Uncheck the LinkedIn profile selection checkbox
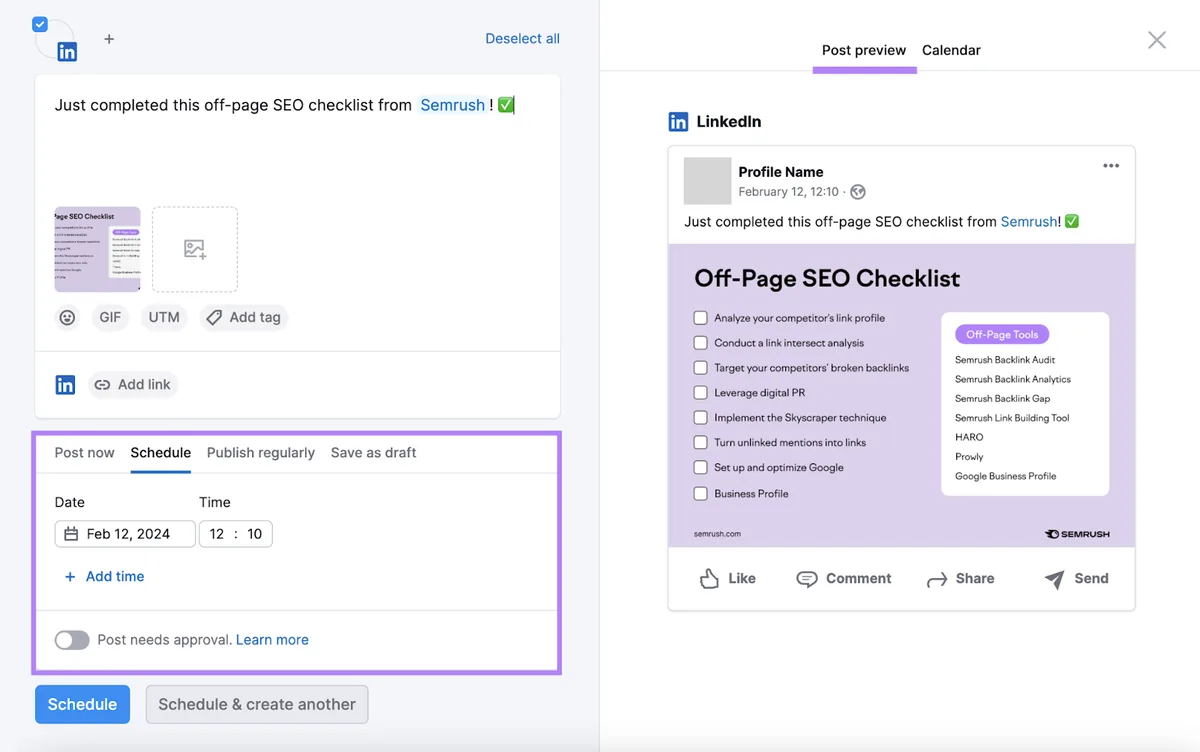This screenshot has width=1200, height=752. click(40, 25)
